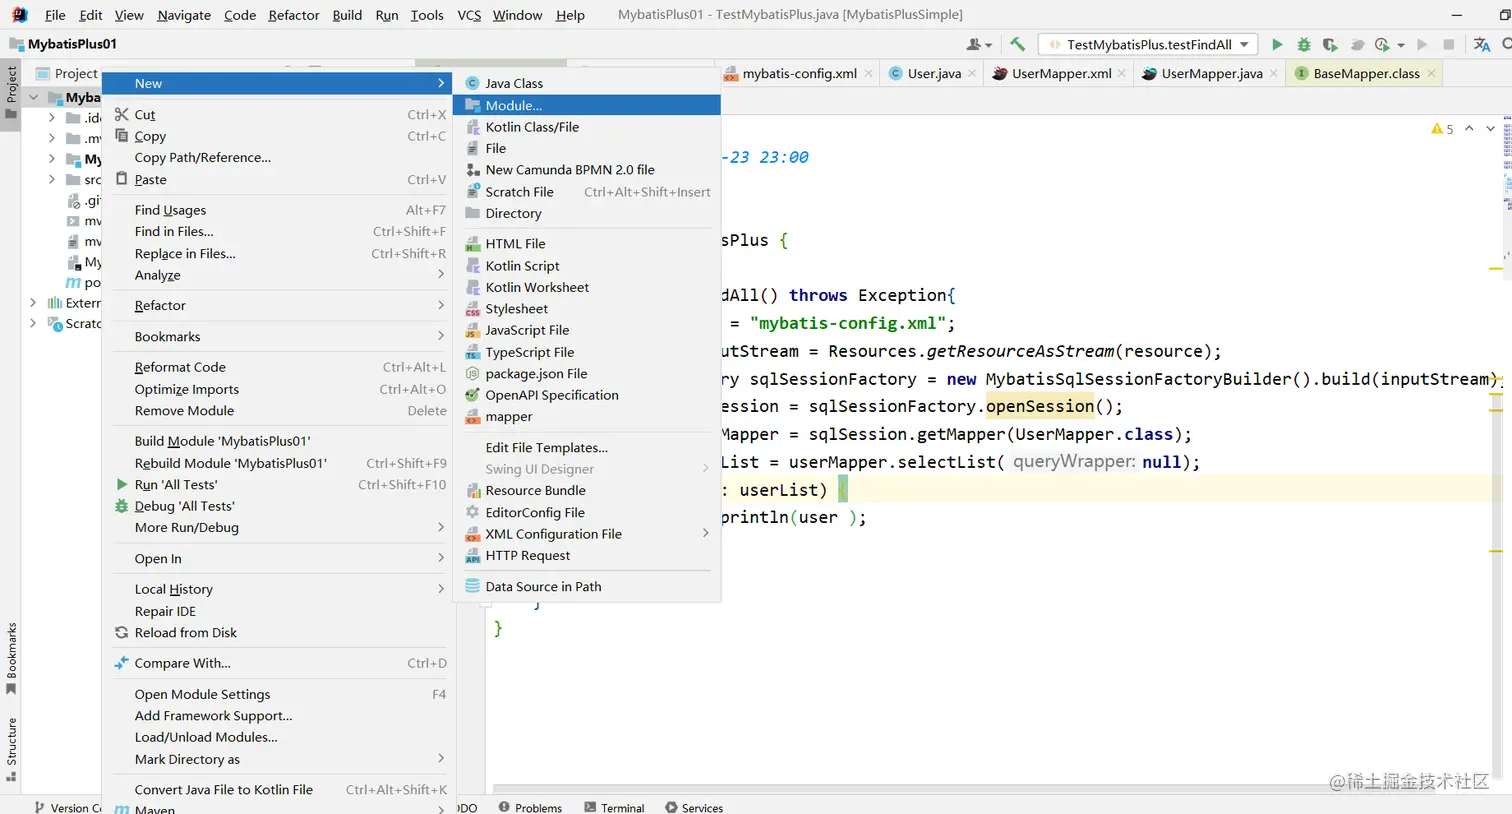1512x814 pixels.
Task: Open Edit File Templates...
Action: pos(587,447)
